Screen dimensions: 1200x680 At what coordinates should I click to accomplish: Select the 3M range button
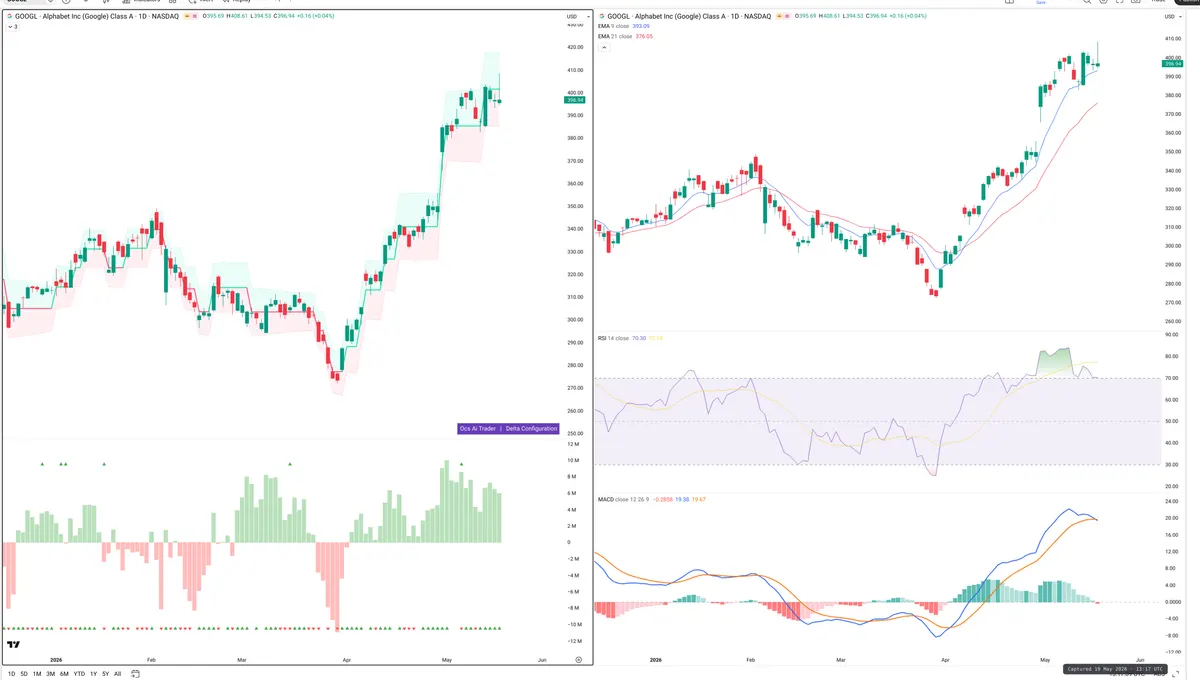pyautogui.click(x=50, y=674)
